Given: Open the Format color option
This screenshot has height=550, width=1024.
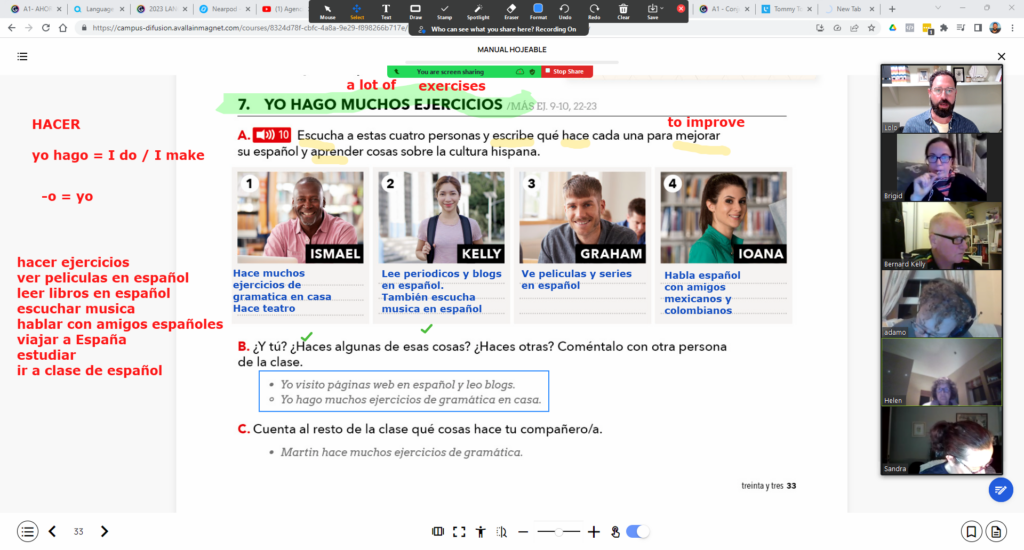Looking at the screenshot, I should [x=538, y=11].
